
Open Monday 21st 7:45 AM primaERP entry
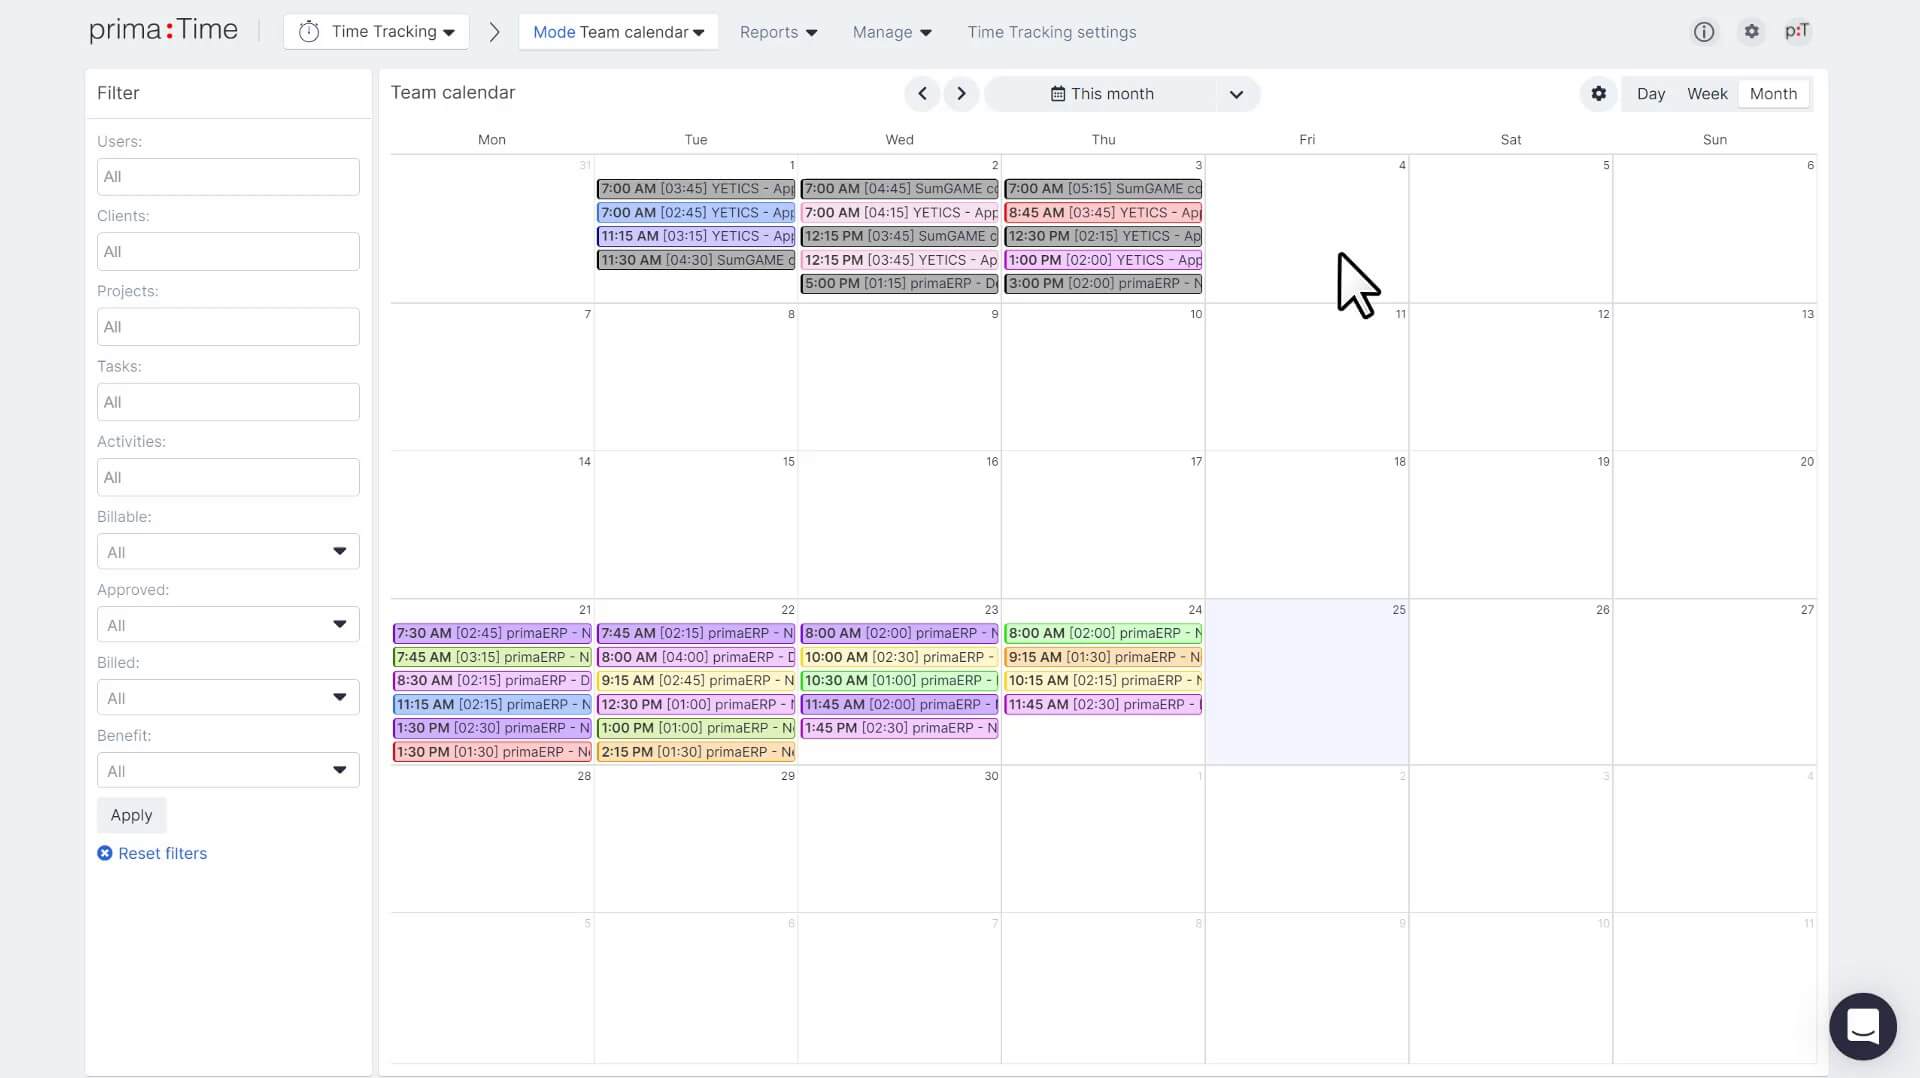pyautogui.click(x=492, y=657)
